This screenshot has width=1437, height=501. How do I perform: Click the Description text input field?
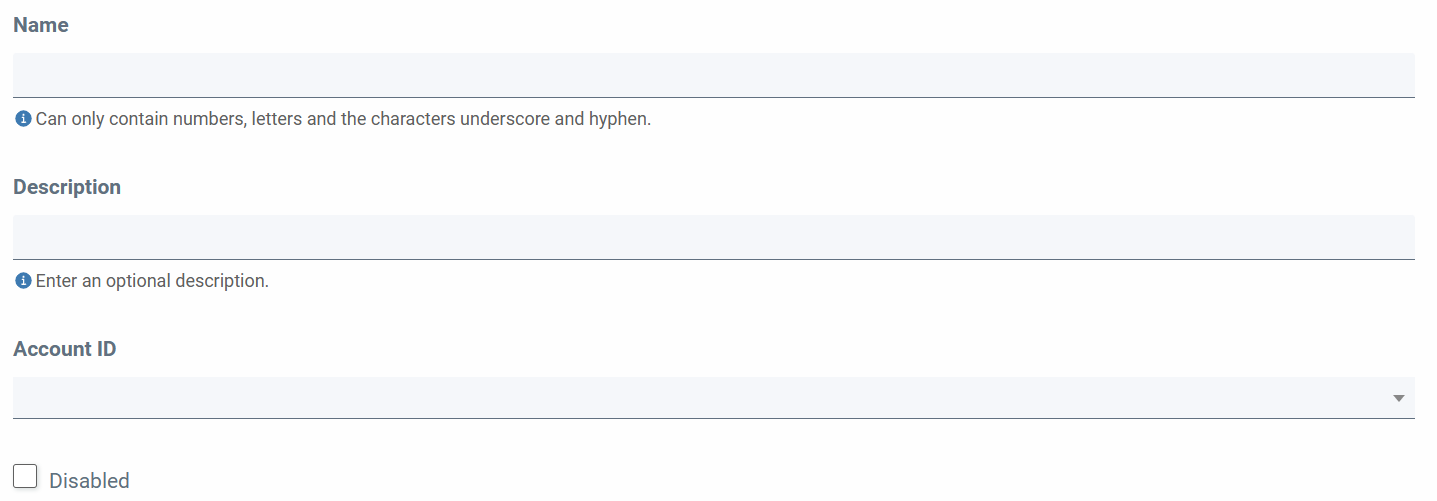tap(714, 237)
